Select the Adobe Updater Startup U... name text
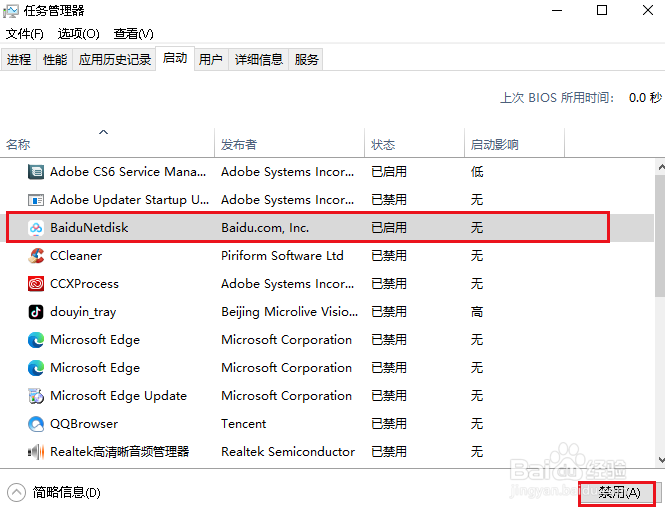The height and width of the screenshot is (514, 665). pyautogui.click(x=129, y=200)
